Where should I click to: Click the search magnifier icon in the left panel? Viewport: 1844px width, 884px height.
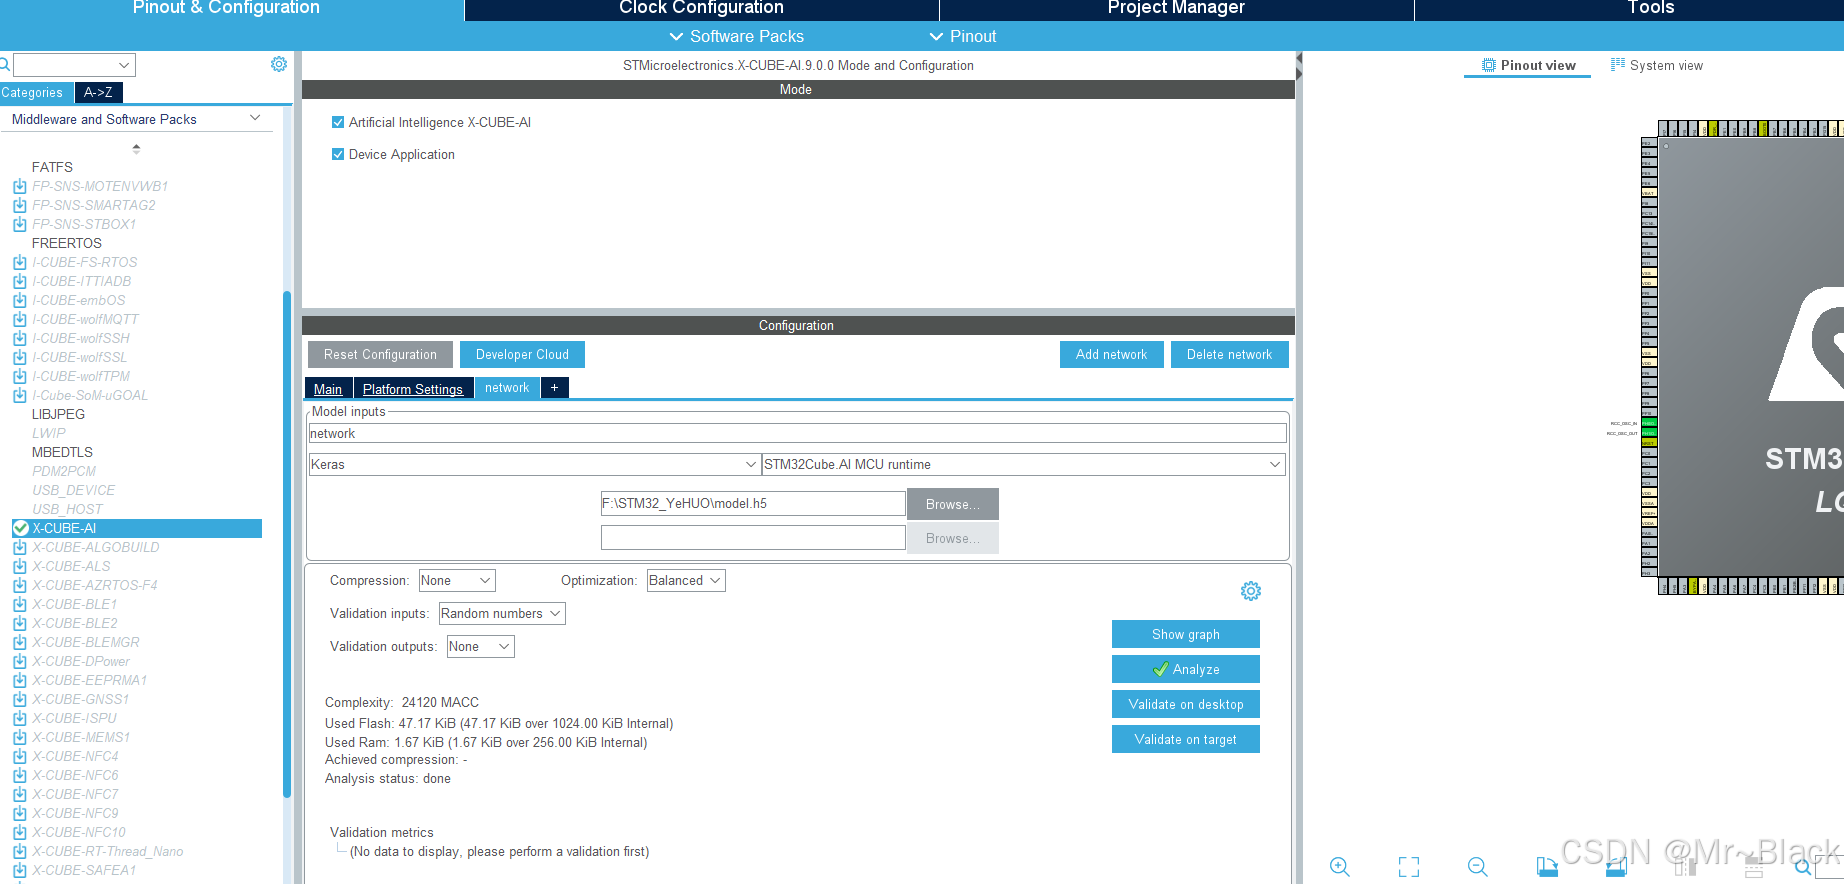[4, 65]
